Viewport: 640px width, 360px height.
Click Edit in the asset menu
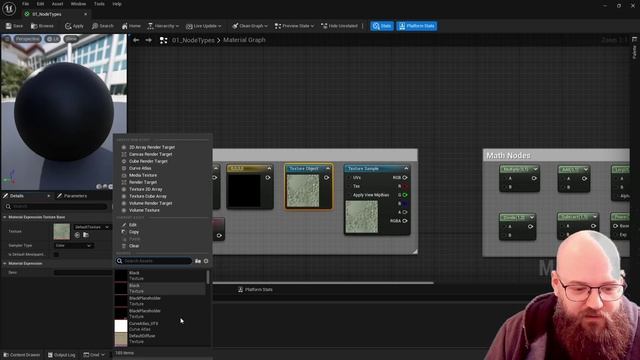(x=133, y=225)
